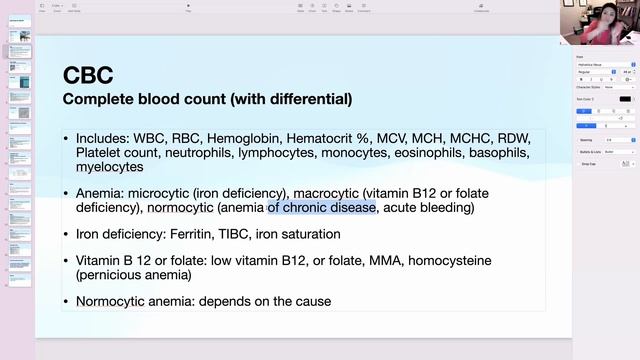Insert a Chart from the toolbar
The image size is (640, 360).
pos(312,7)
